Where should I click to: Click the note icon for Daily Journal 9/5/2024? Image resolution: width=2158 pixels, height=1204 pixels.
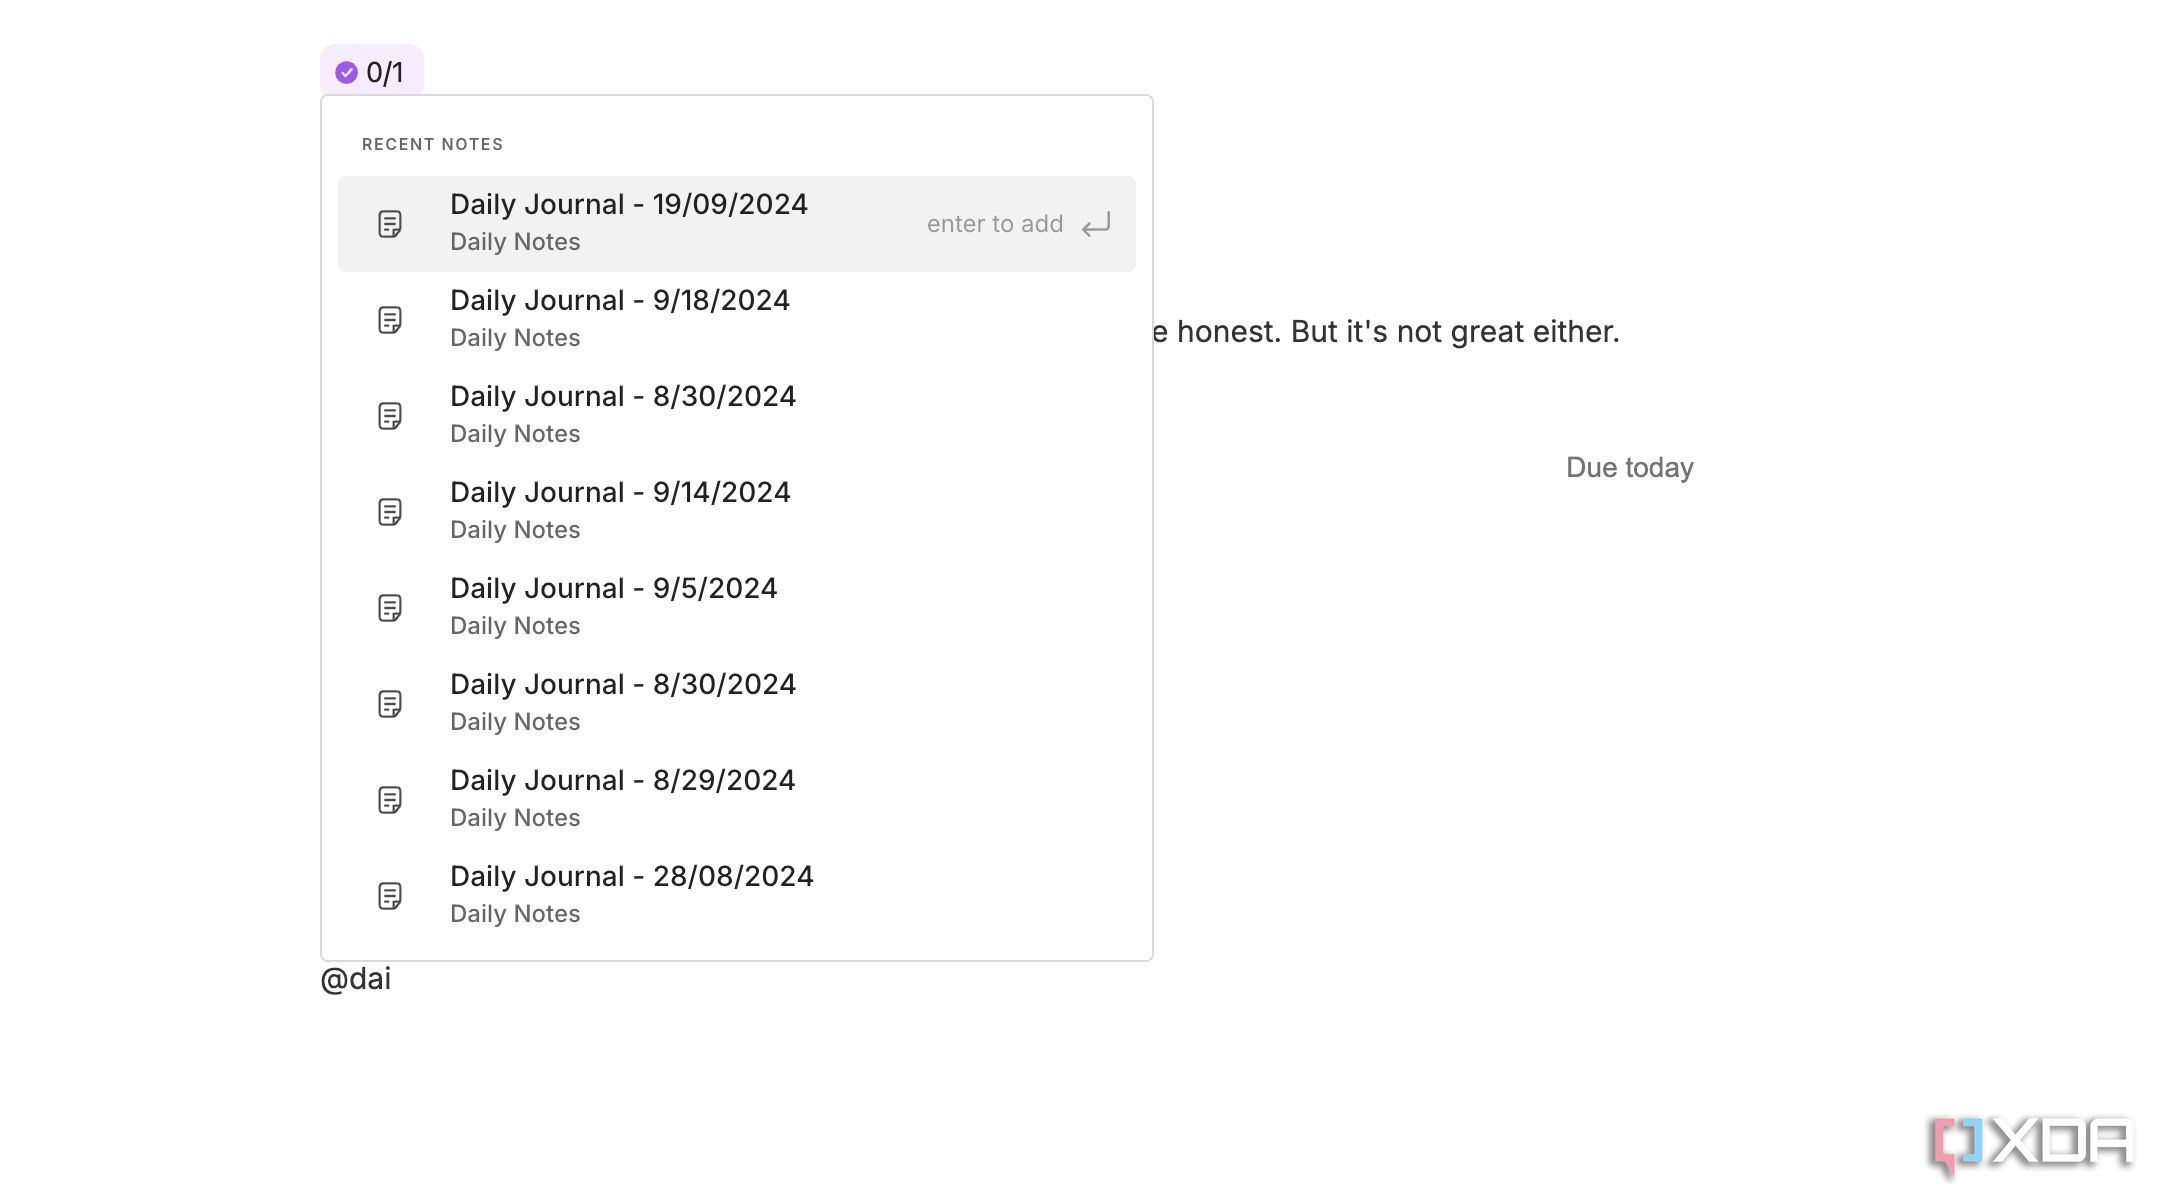pos(388,606)
